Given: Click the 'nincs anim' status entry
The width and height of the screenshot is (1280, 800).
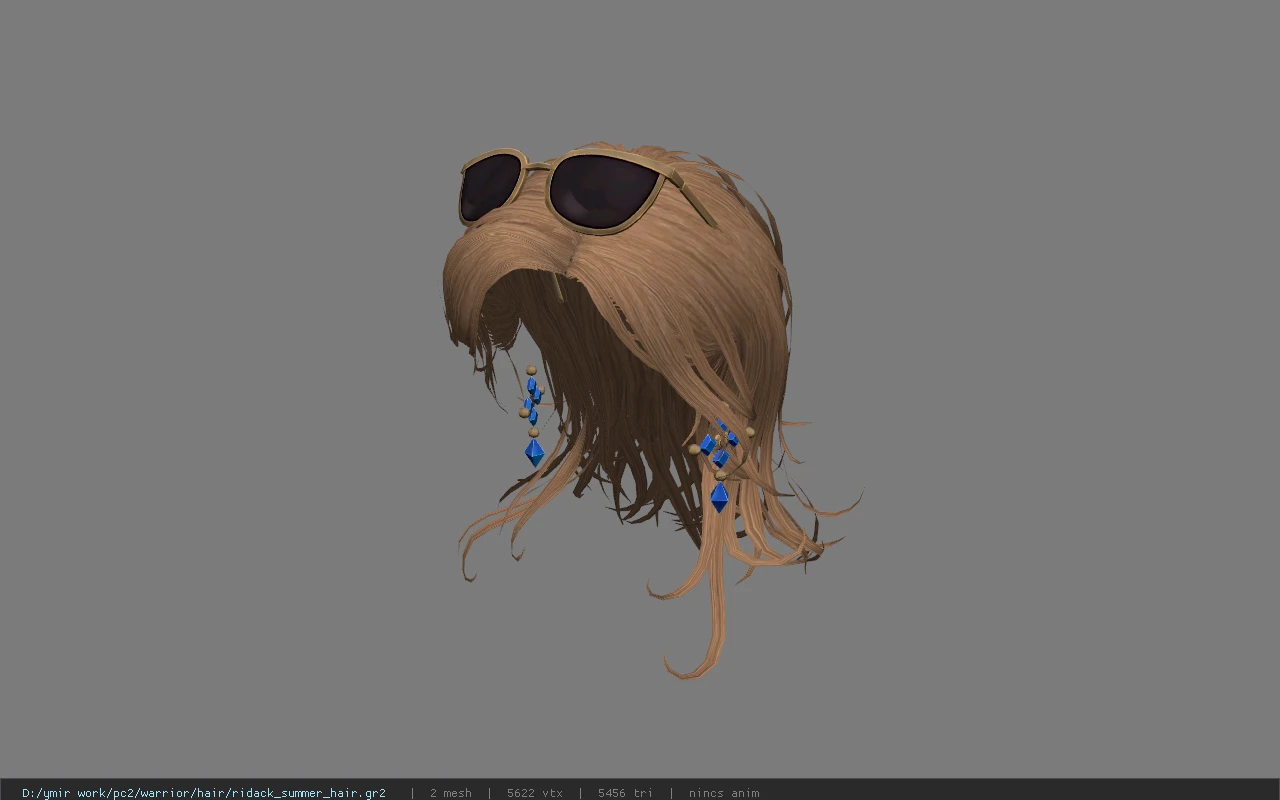Looking at the screenshot, I should click(x=724, y=793).
